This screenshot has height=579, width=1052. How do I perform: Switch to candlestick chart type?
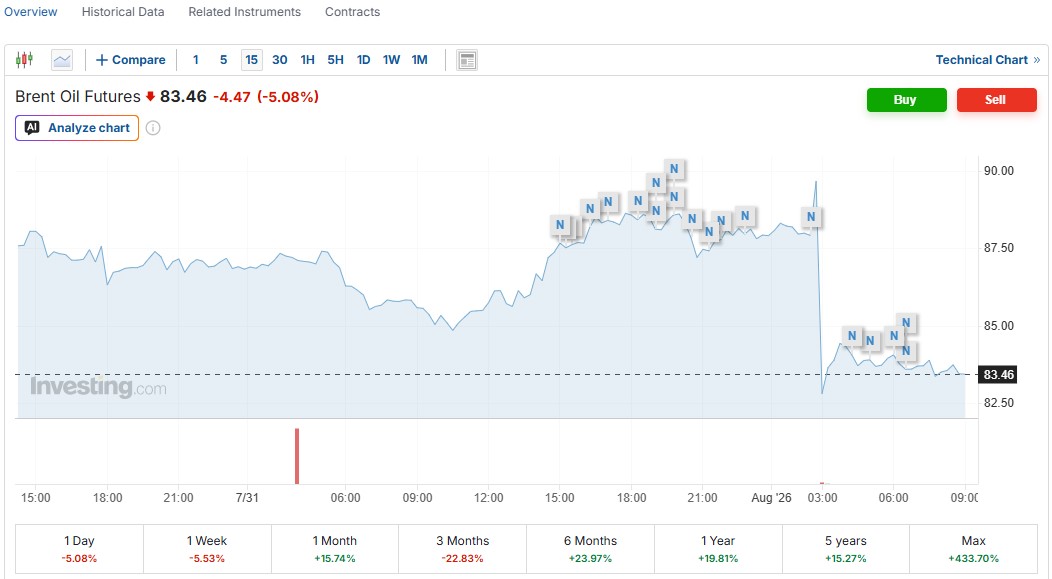click(x=24, y=60)
